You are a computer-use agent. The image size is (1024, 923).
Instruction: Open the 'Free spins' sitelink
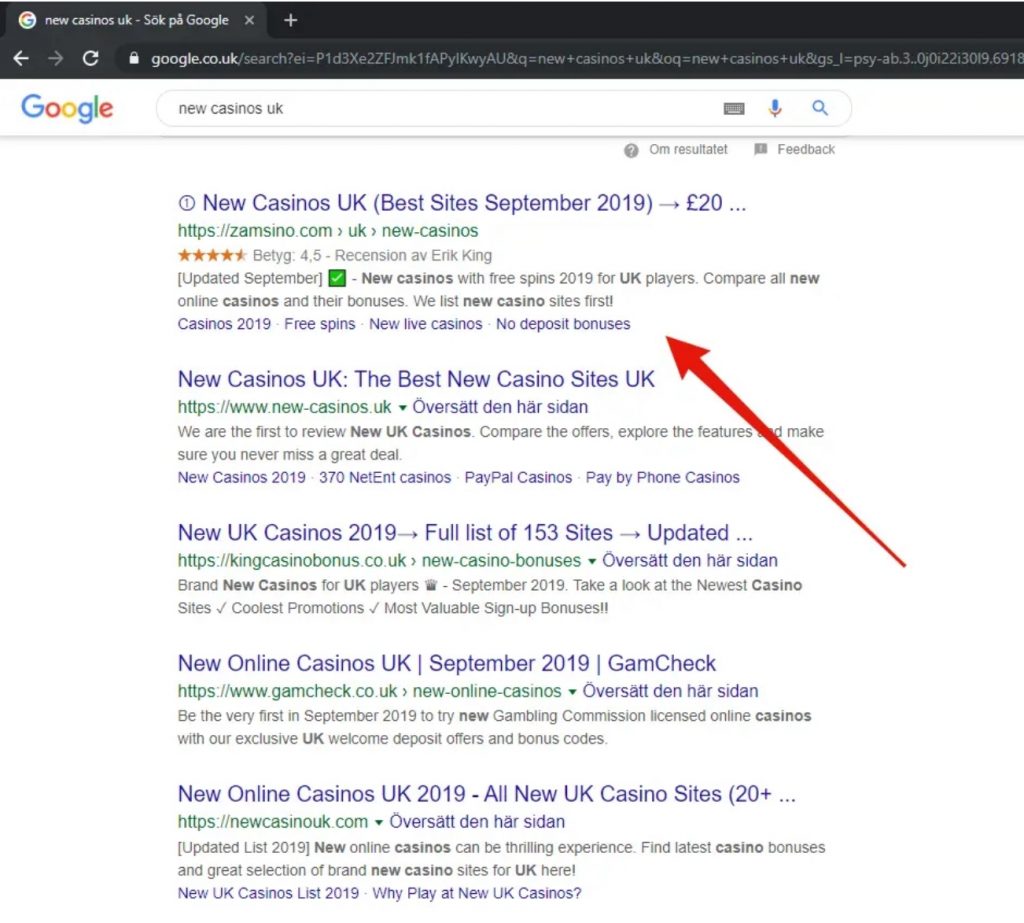(320, 324)
